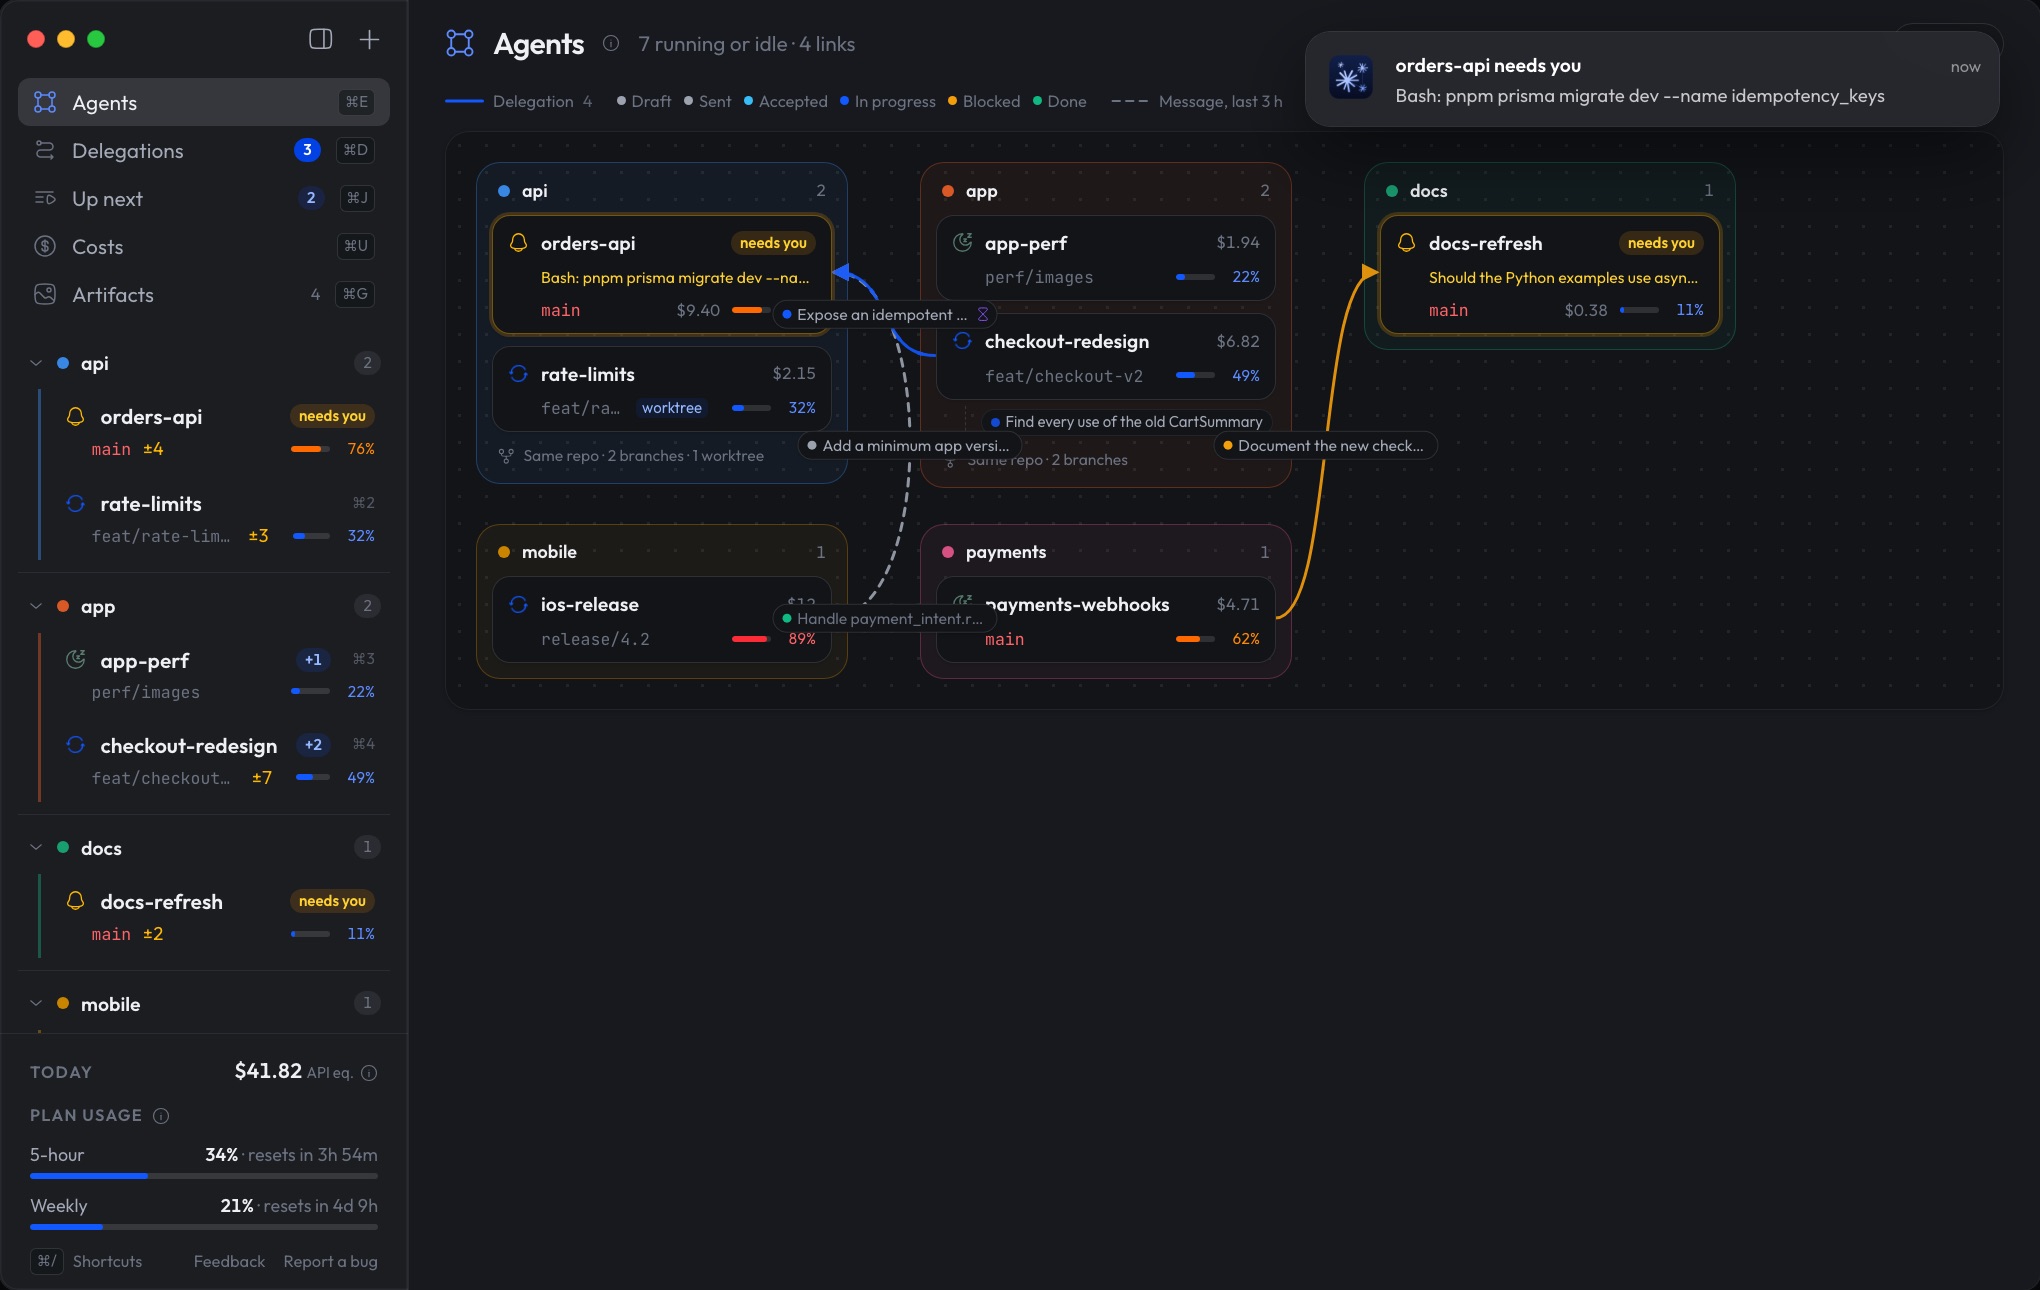
Task: Click needs you badge on docs-refresh canvas card
Action: coord(1660,243)
